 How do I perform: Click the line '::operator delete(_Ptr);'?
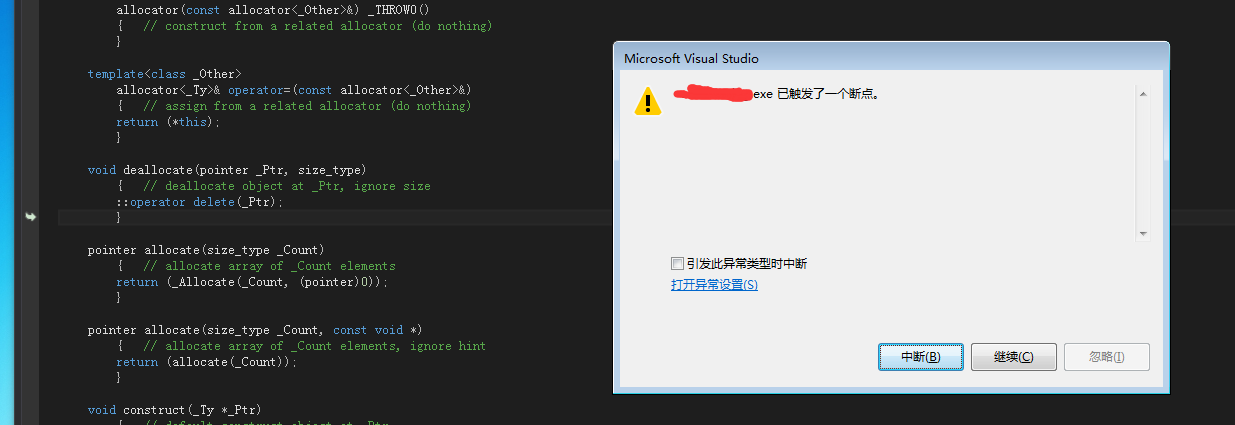tap(199, 202)
